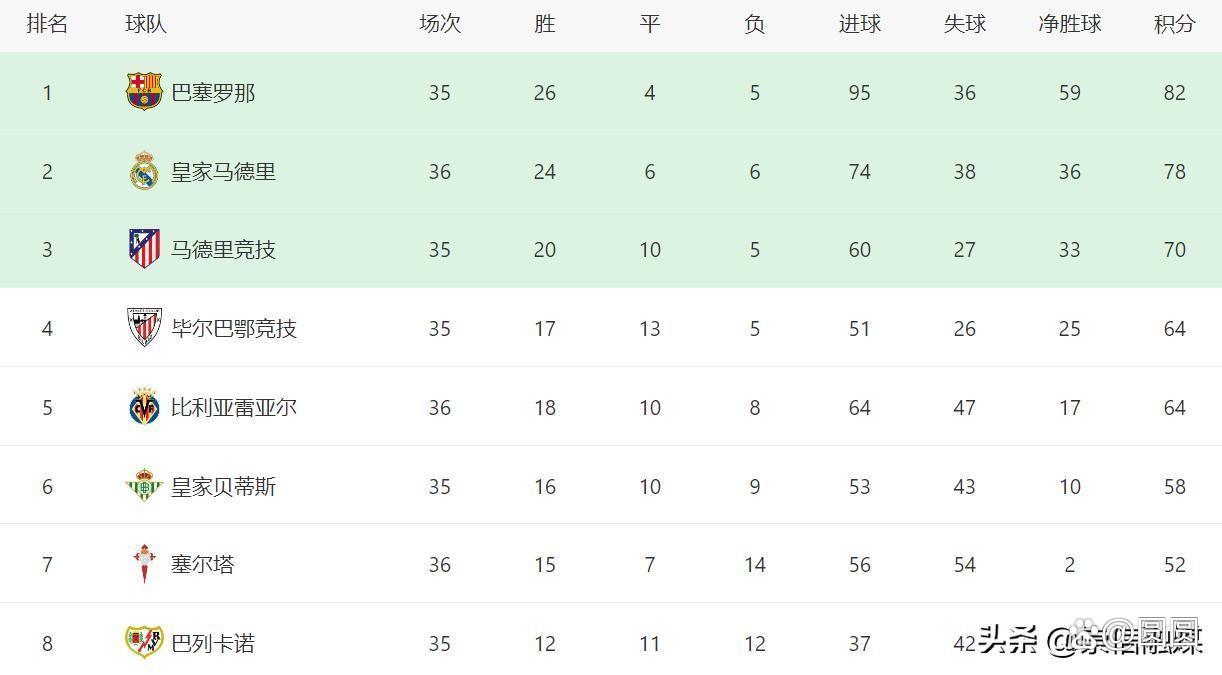Click the 头条 watermark account link
This screenshot has width=1222, height=675.
click(1091, 638)
